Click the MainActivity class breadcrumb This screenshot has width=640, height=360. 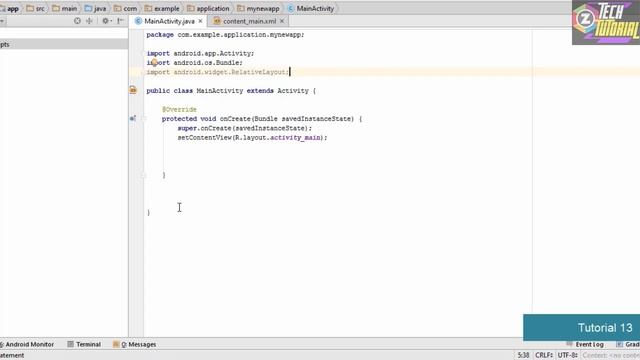(x=311, y=8)
